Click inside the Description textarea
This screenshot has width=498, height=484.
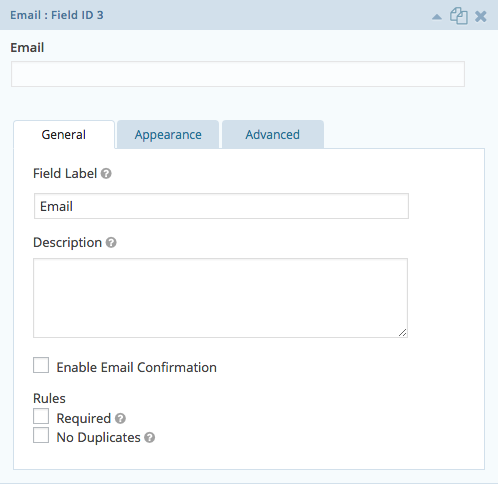220,298
